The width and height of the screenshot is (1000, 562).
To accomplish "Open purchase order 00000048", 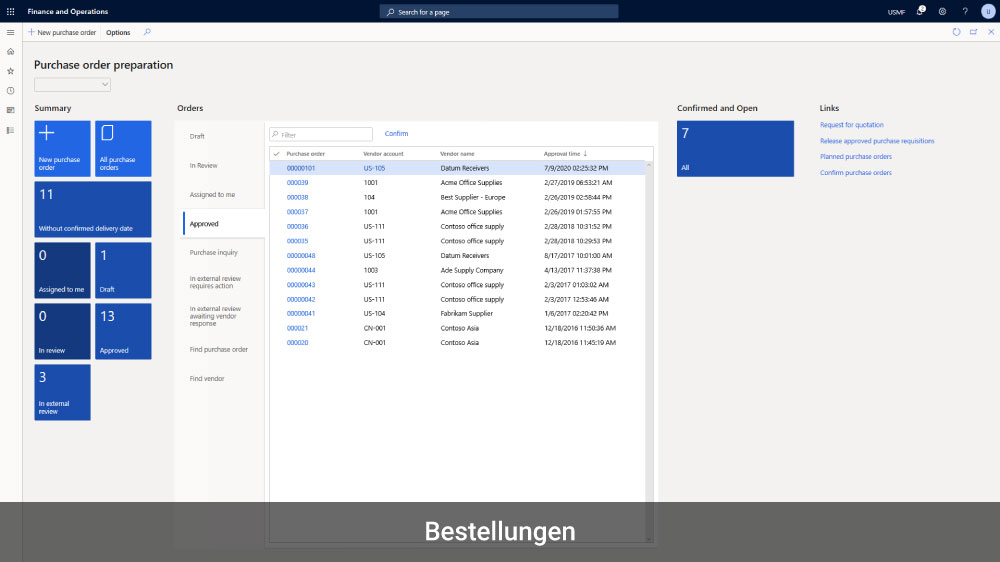I will [x=301, y=256].
